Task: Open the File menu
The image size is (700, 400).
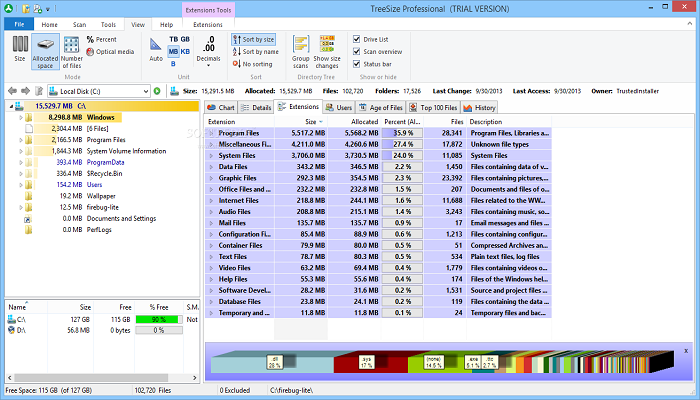Action: (19, 25)
